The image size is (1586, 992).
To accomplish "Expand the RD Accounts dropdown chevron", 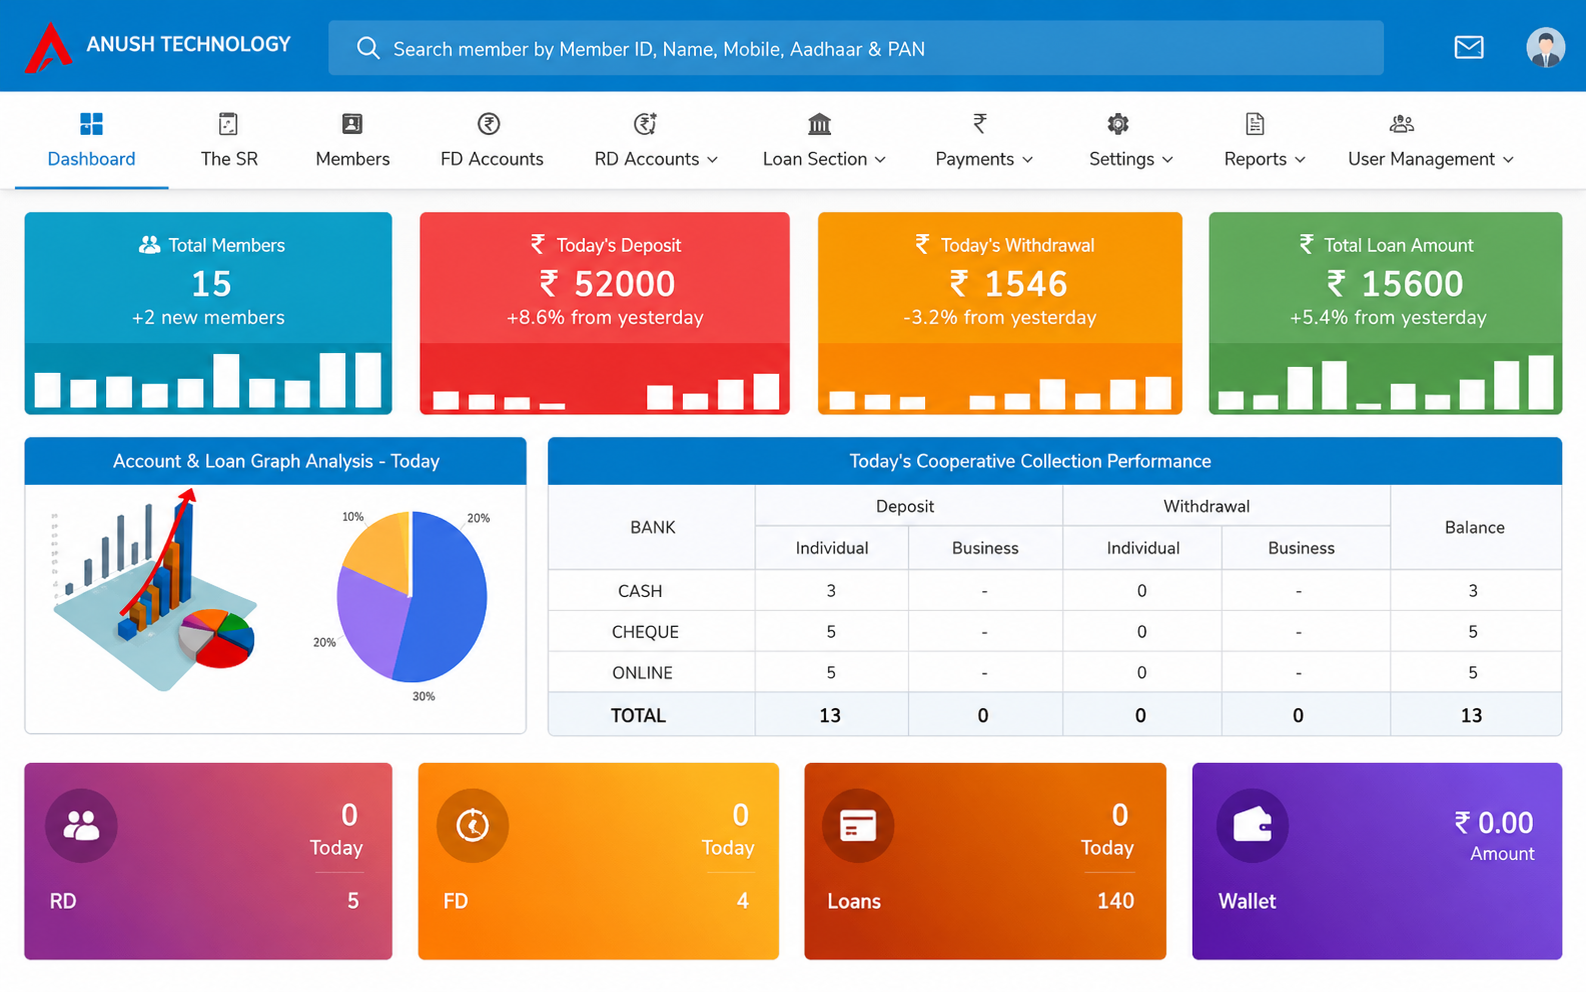I will (x=713, y=160).
